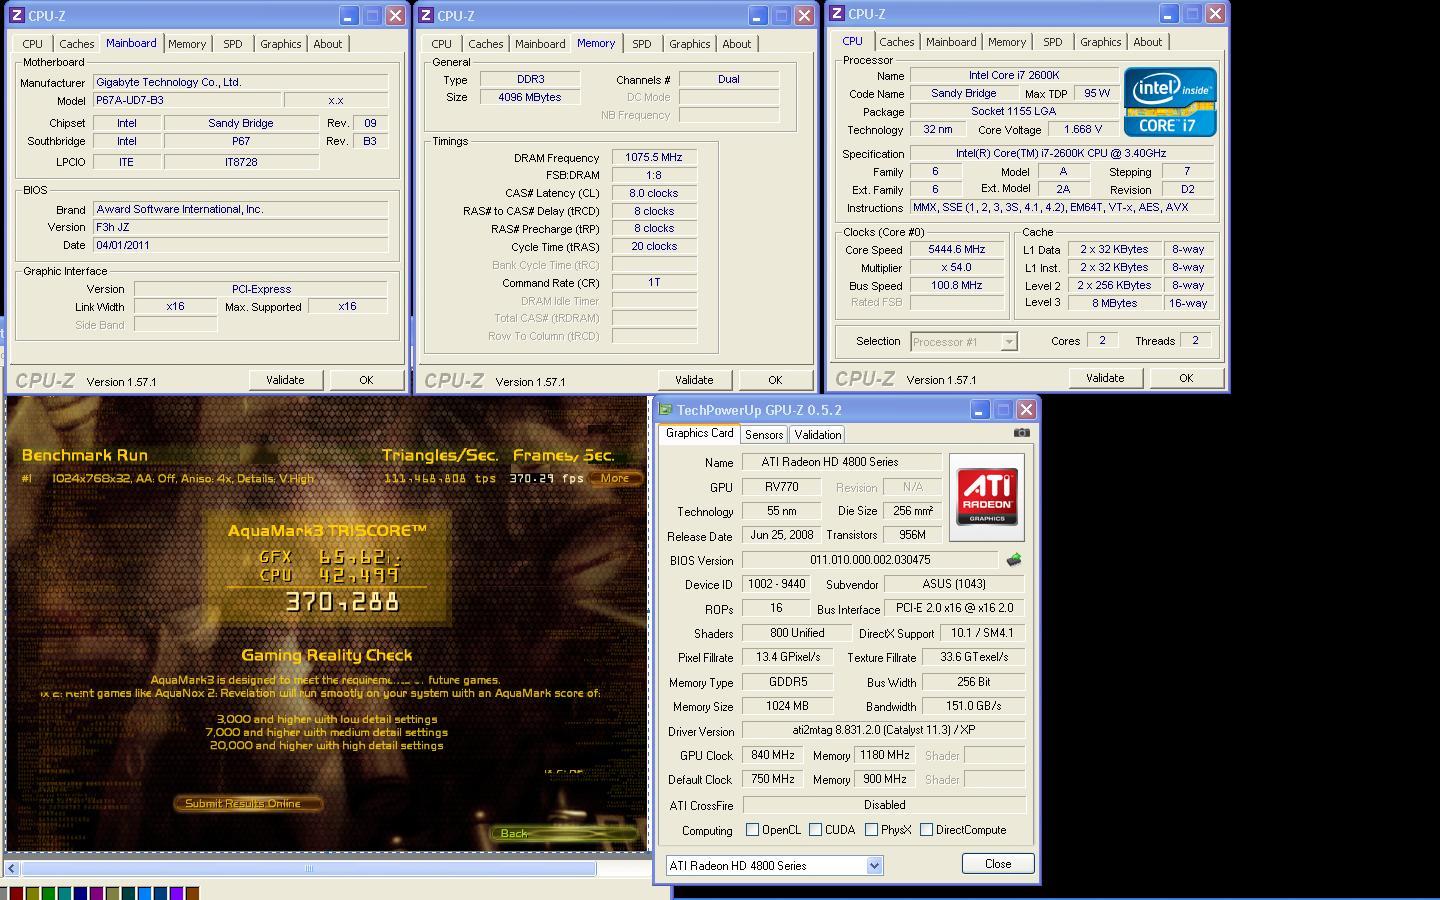Click the Multiplier x 54.0 value
This screenshot has width=1440, height=900.
[x=957, y=268]
